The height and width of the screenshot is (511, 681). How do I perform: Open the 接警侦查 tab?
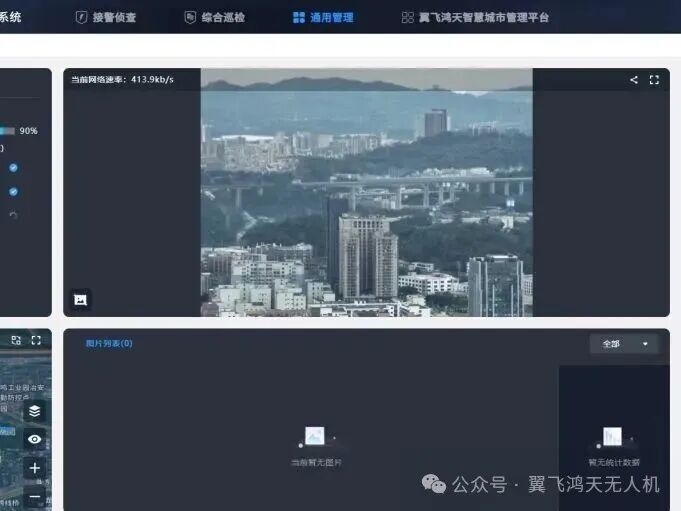click(106, 17)
